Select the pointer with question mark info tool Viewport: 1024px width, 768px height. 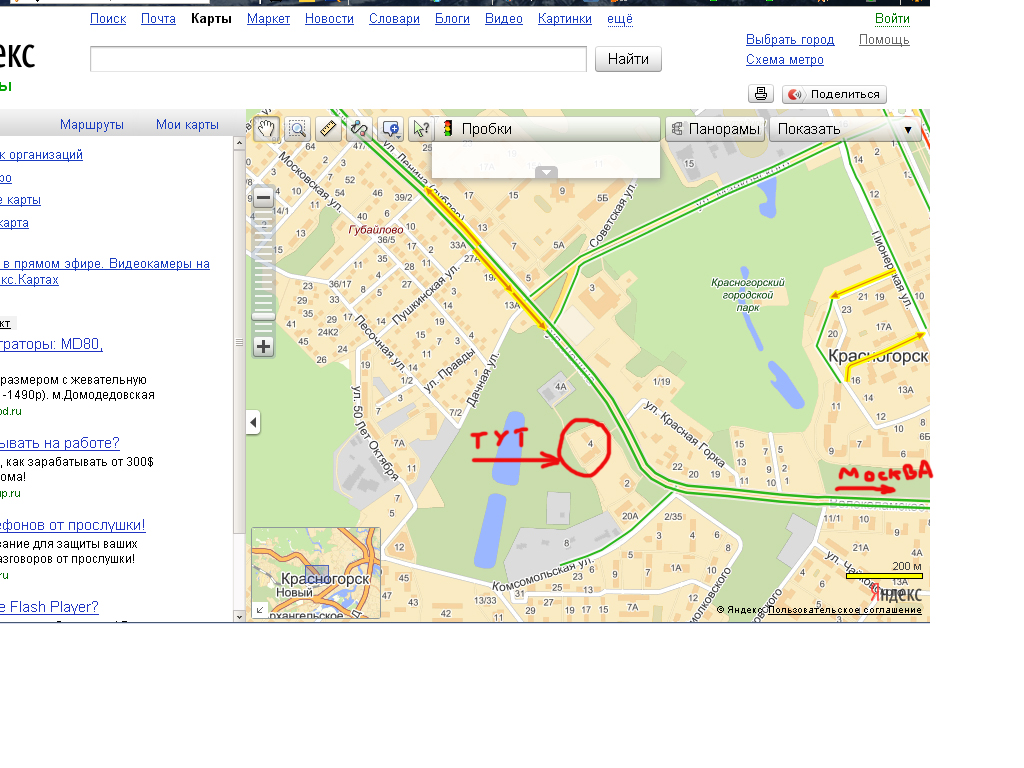tap(421, 129)
